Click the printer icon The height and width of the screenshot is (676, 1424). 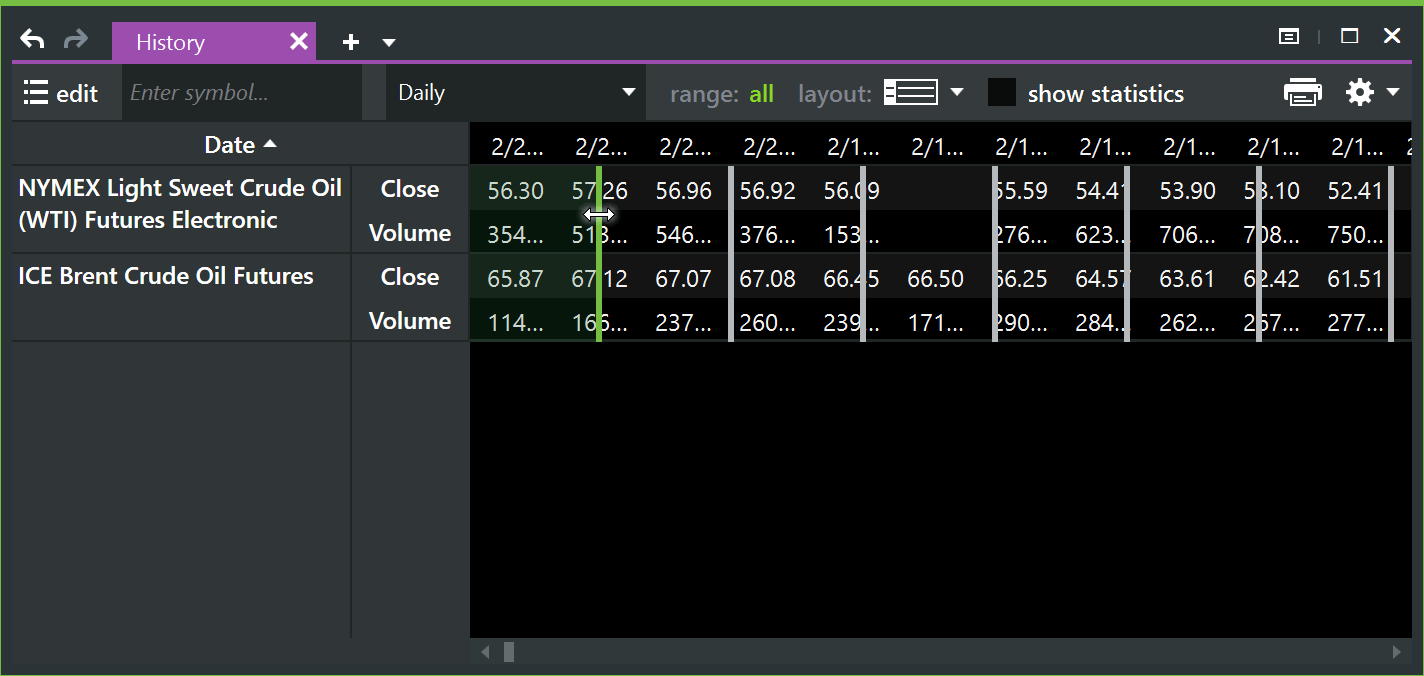1303,93
